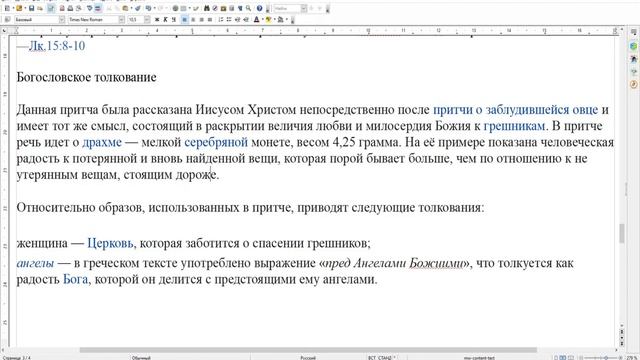Toggle Italic formatting
Image resolution: width=640 pixels, height=360 pixels.
pyautogui.click(x=165, y=20)
